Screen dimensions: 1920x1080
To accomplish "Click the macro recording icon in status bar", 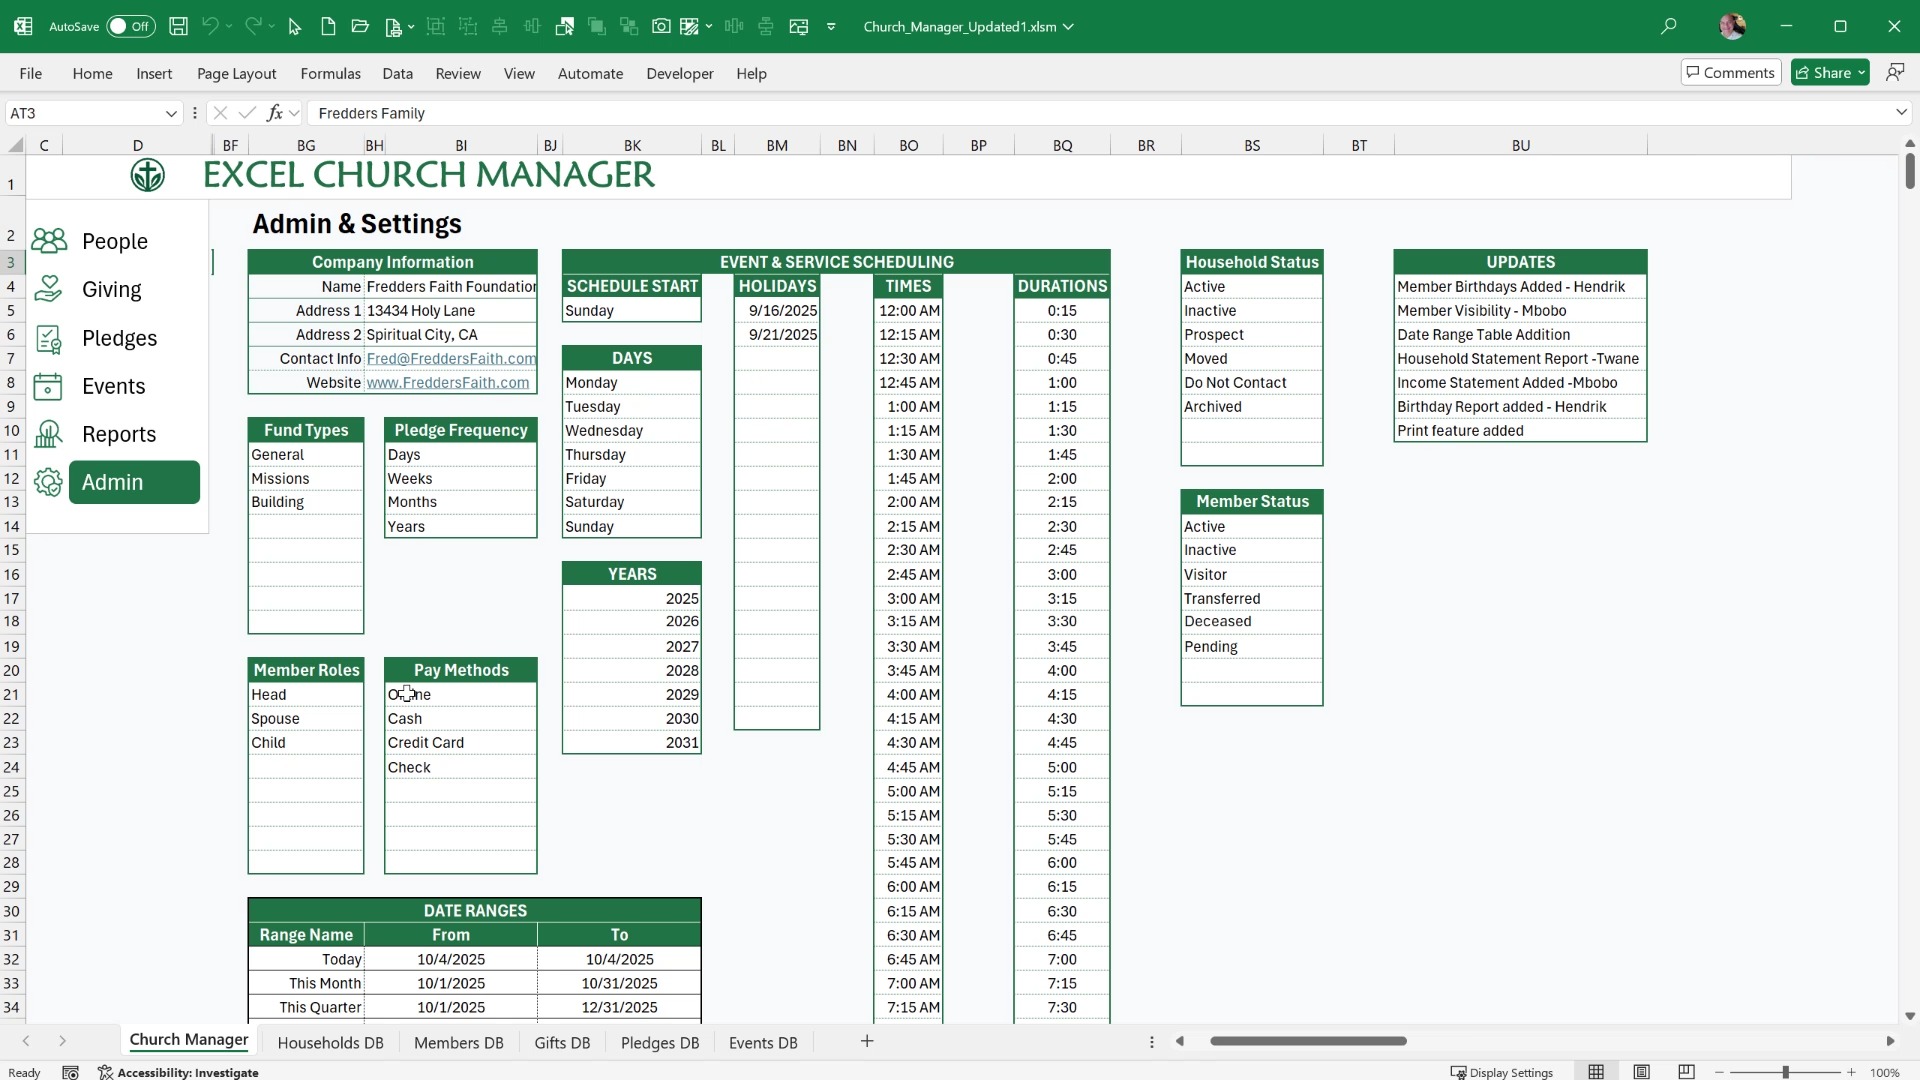I will coord(70,1072).
